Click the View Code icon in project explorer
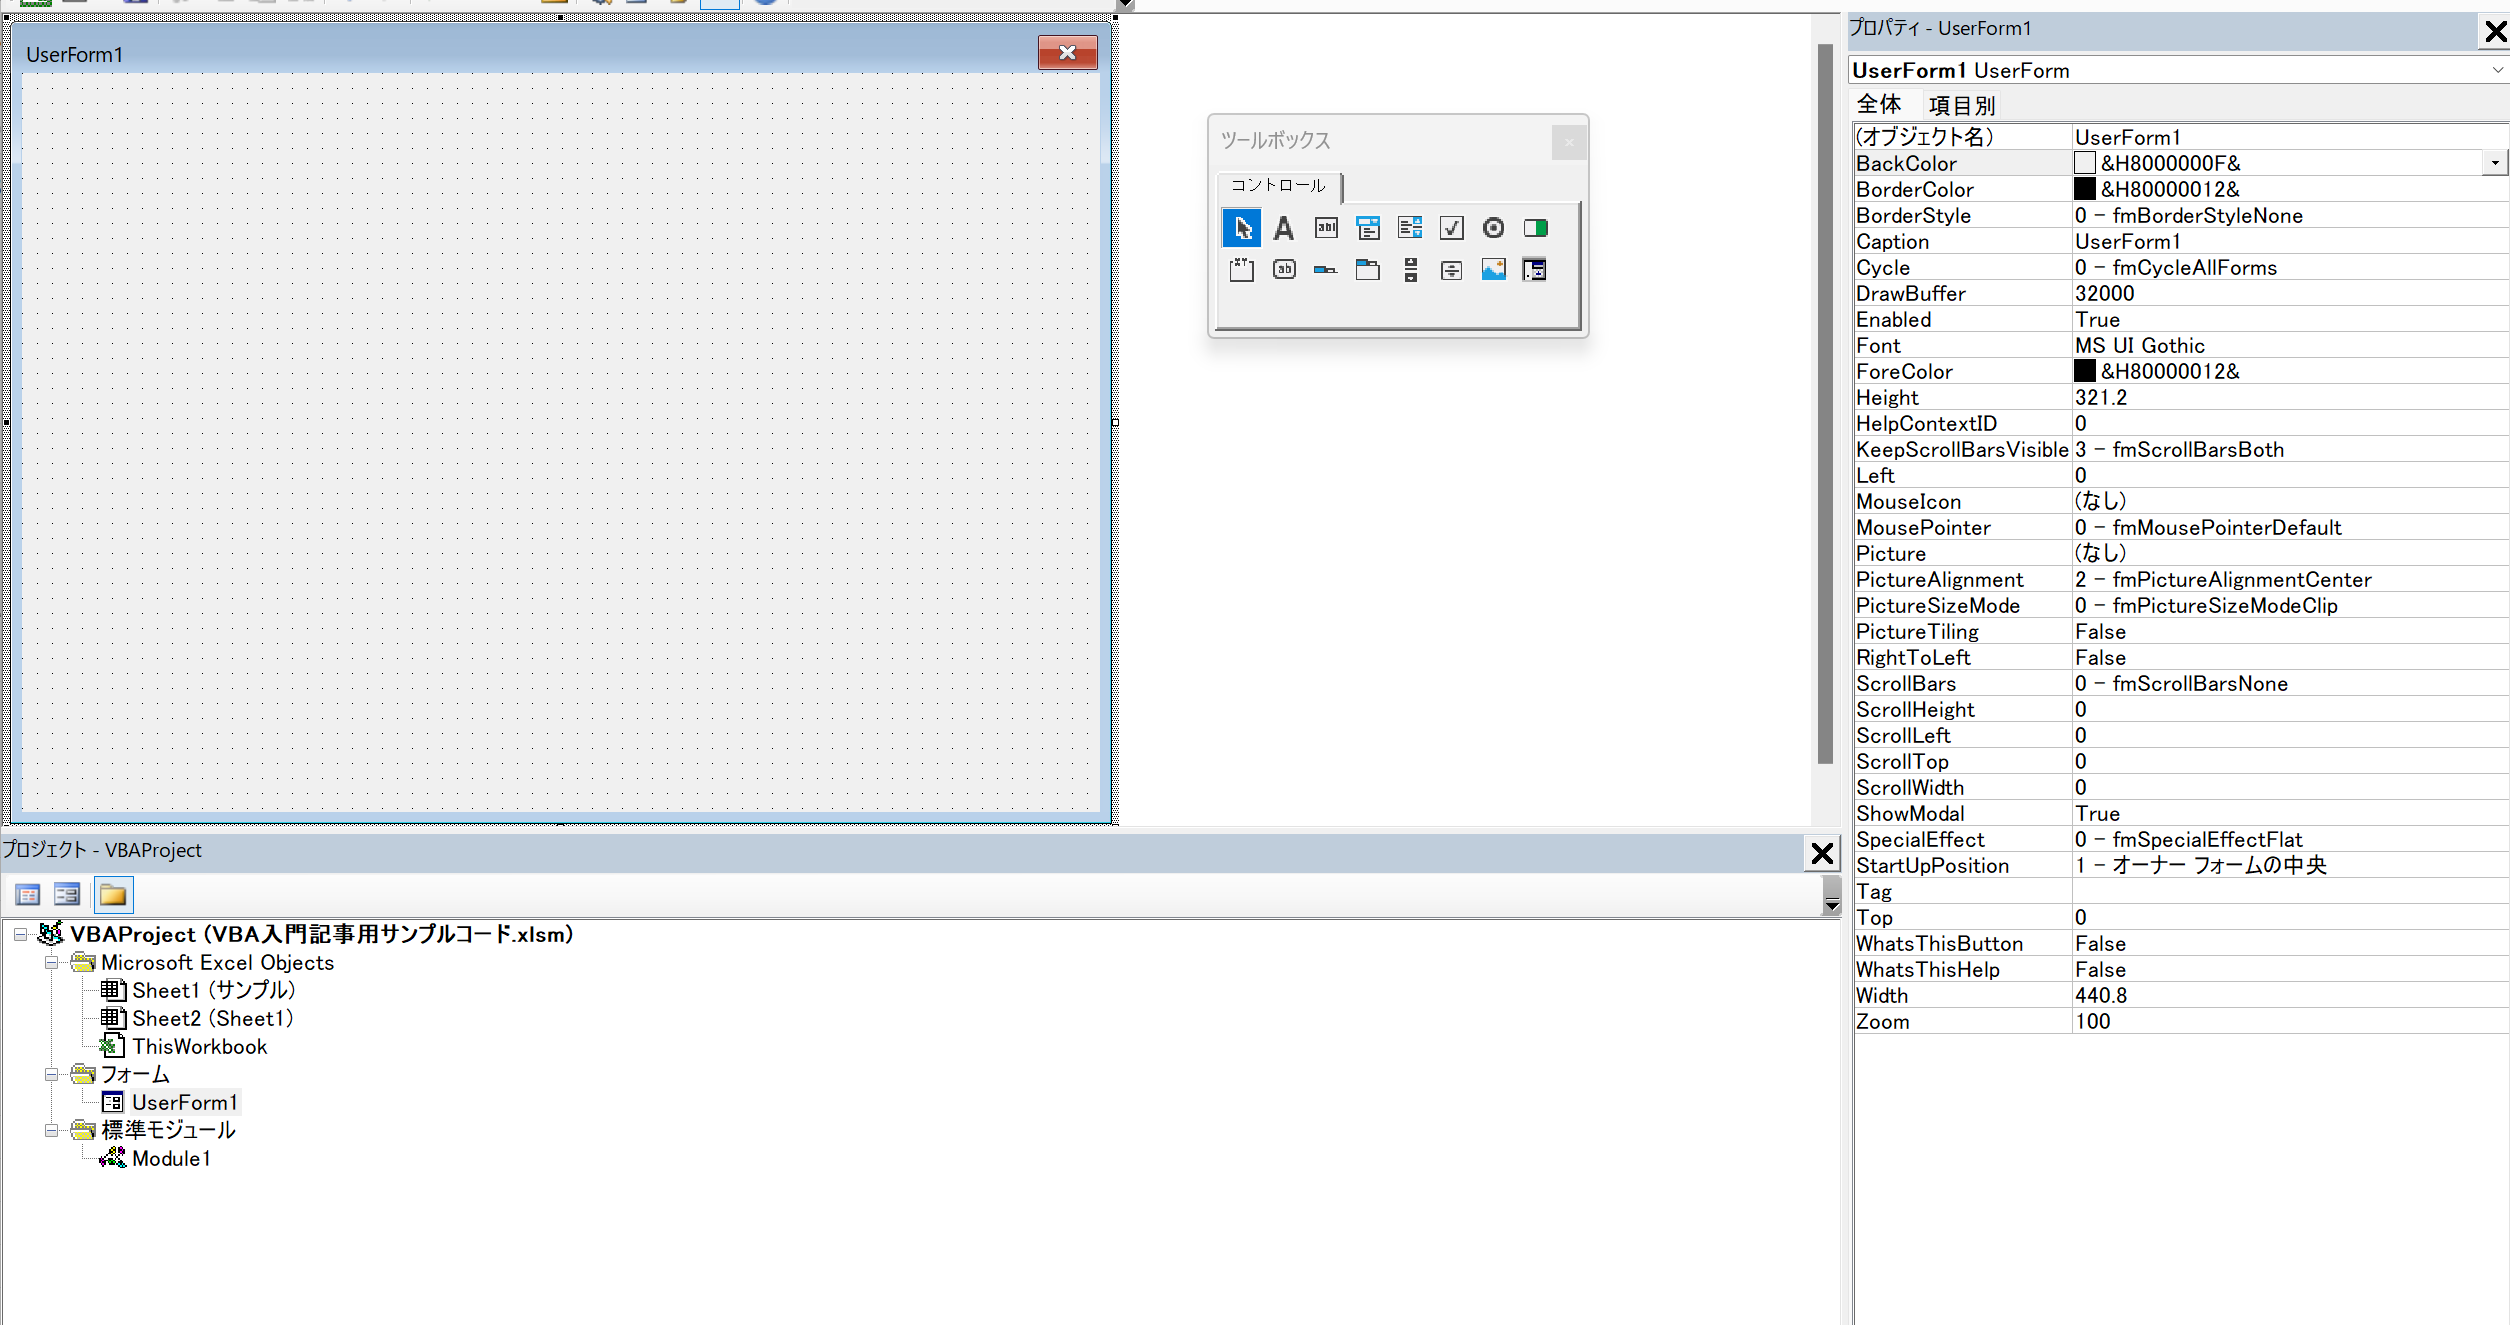The width and height of the screenshot is (2510, 1325). tap(27, 894)
